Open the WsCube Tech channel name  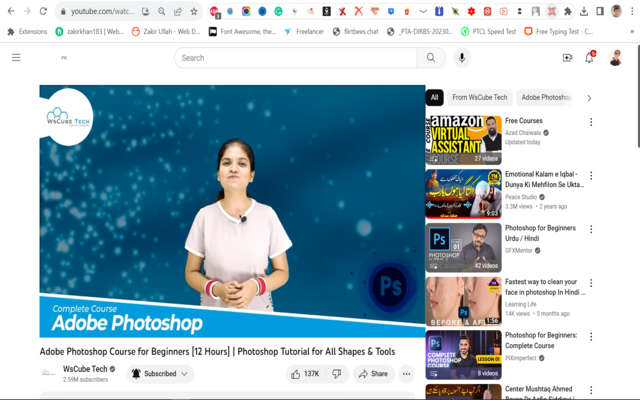coord(85,369)
